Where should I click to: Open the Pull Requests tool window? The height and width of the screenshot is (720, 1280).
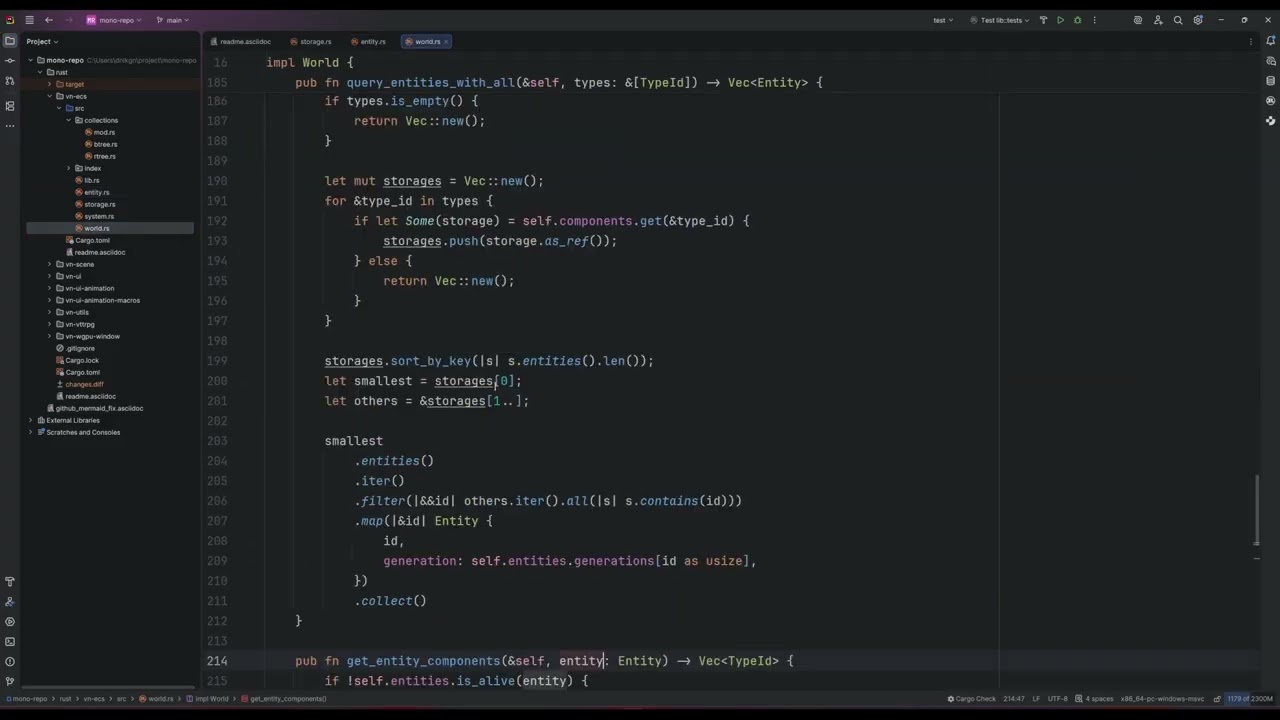(x=10, y=82)
